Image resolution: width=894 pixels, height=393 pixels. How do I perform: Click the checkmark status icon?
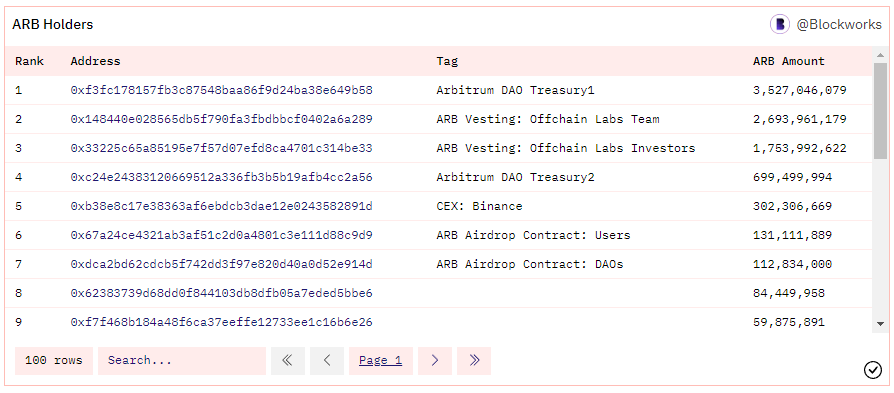pyautogui.click(x=872, y=370)
